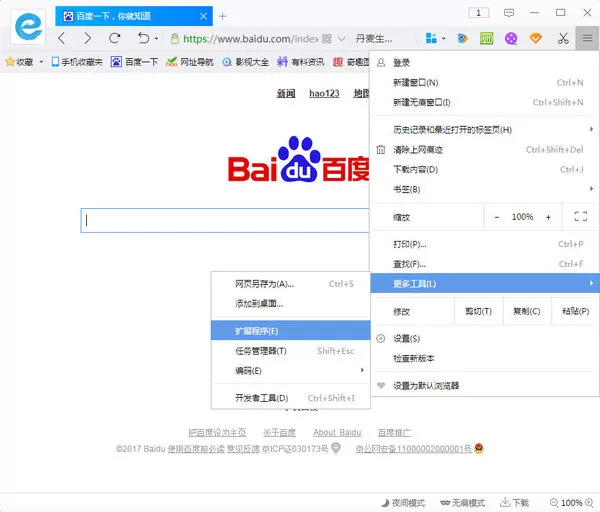Click the 复制(C) button

point(527,311)
